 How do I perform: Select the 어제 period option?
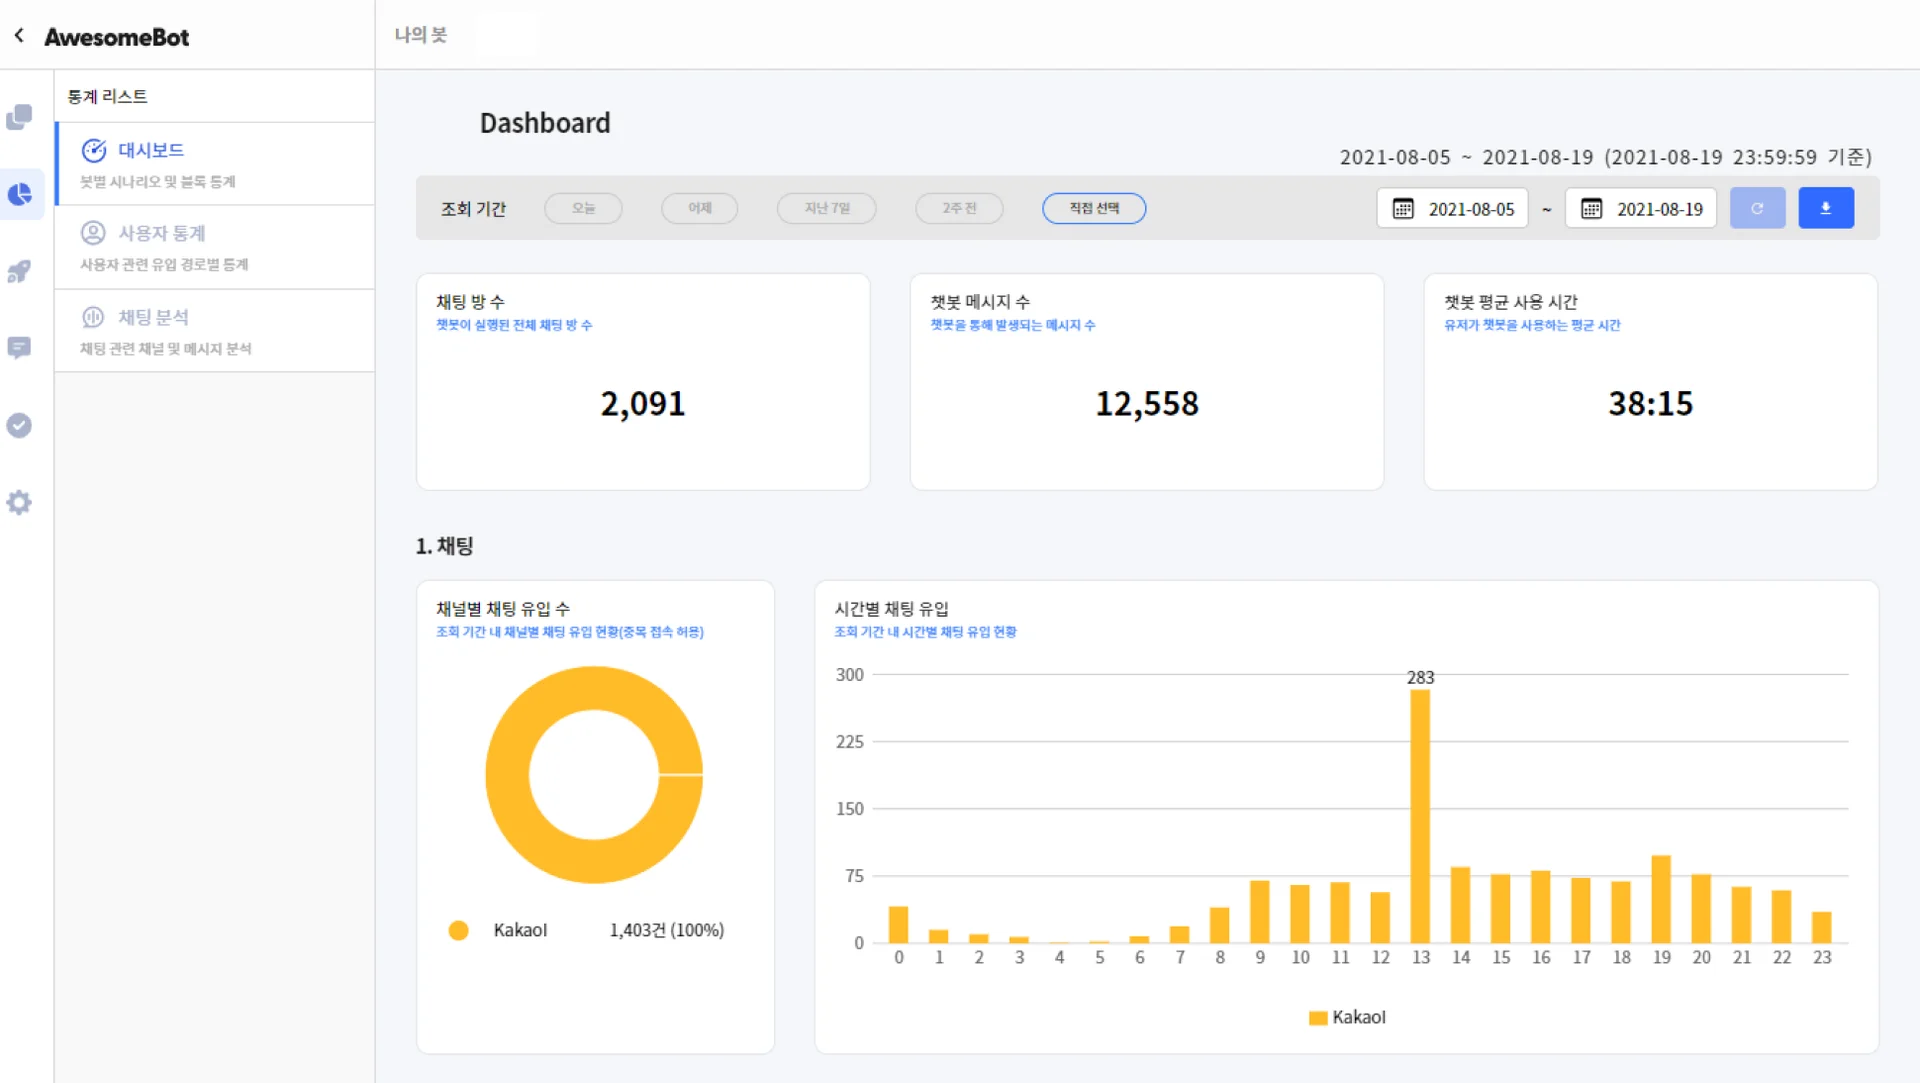pyautogui.click(x=699, y=208)
